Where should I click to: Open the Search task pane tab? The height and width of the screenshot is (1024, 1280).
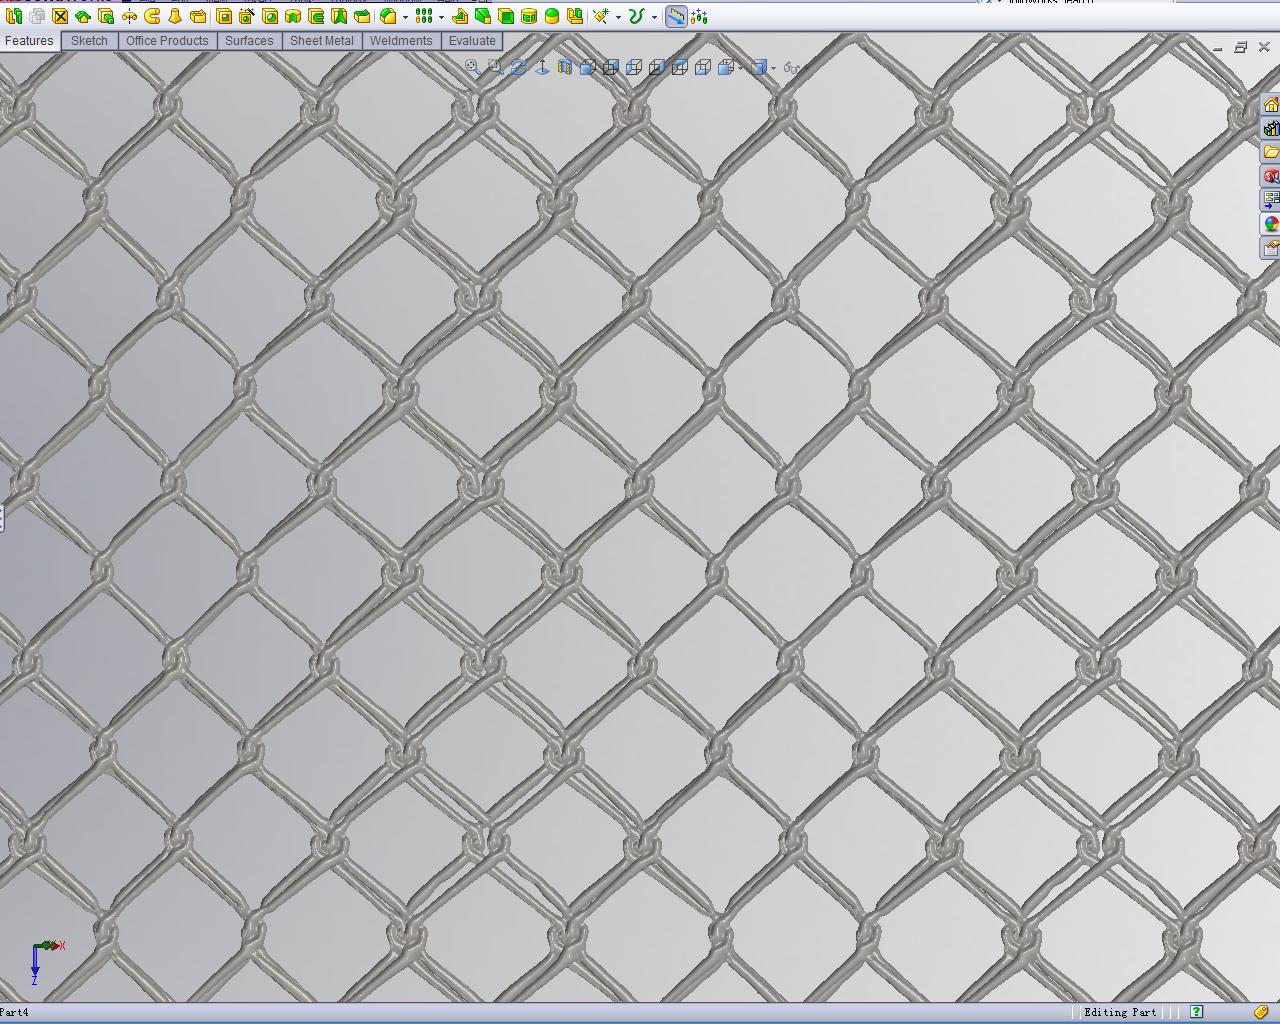1271,177
